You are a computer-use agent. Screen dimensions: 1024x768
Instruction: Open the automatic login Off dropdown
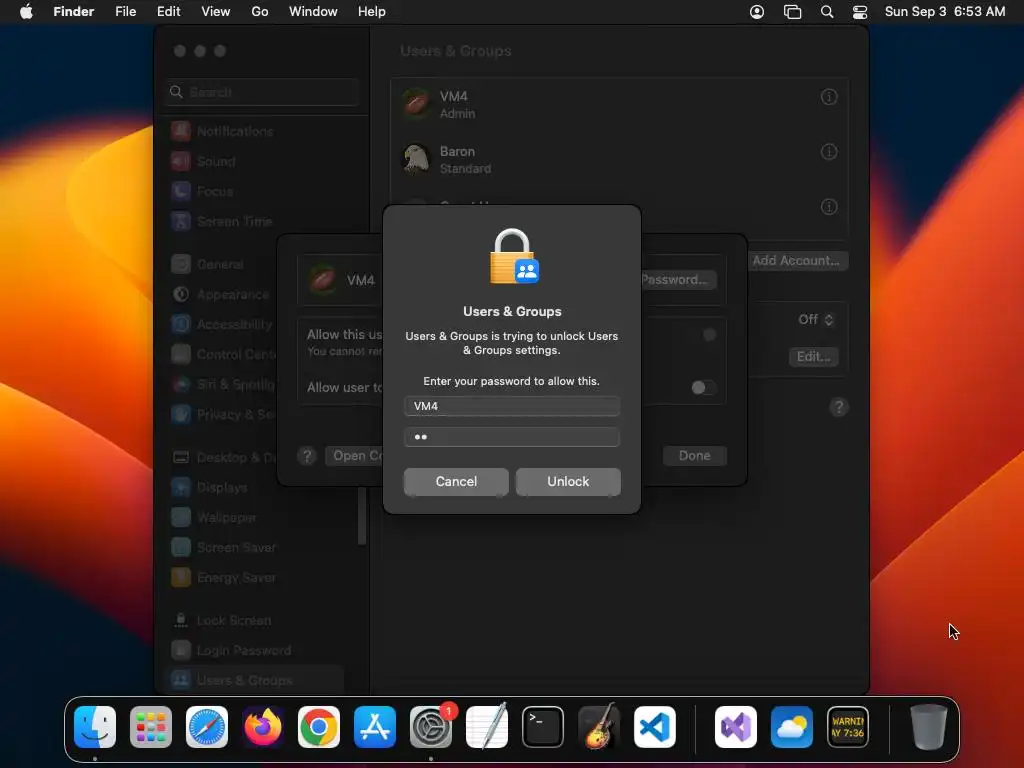click(x=816, y=319)
